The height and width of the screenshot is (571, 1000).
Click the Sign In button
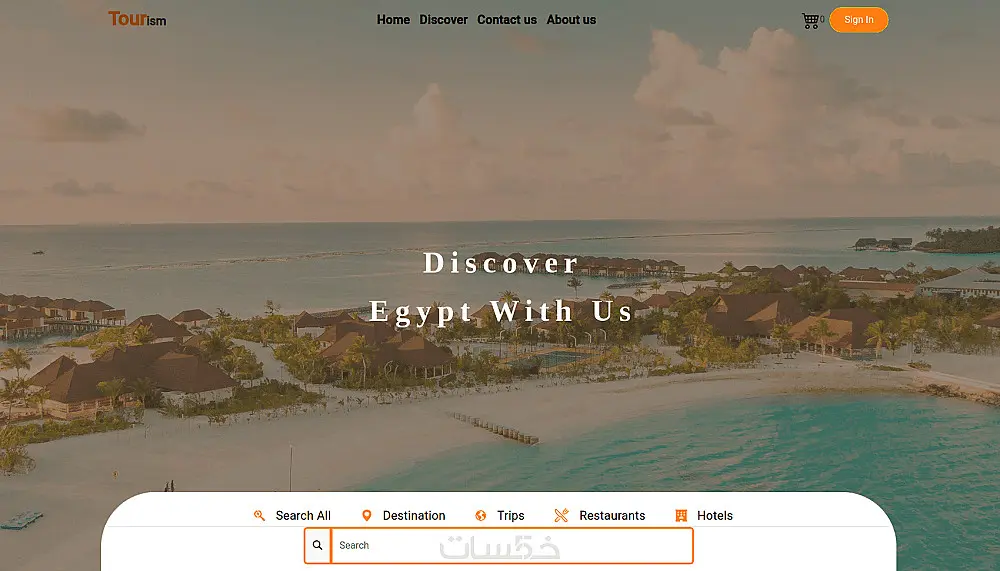click(x=858, y=20)
